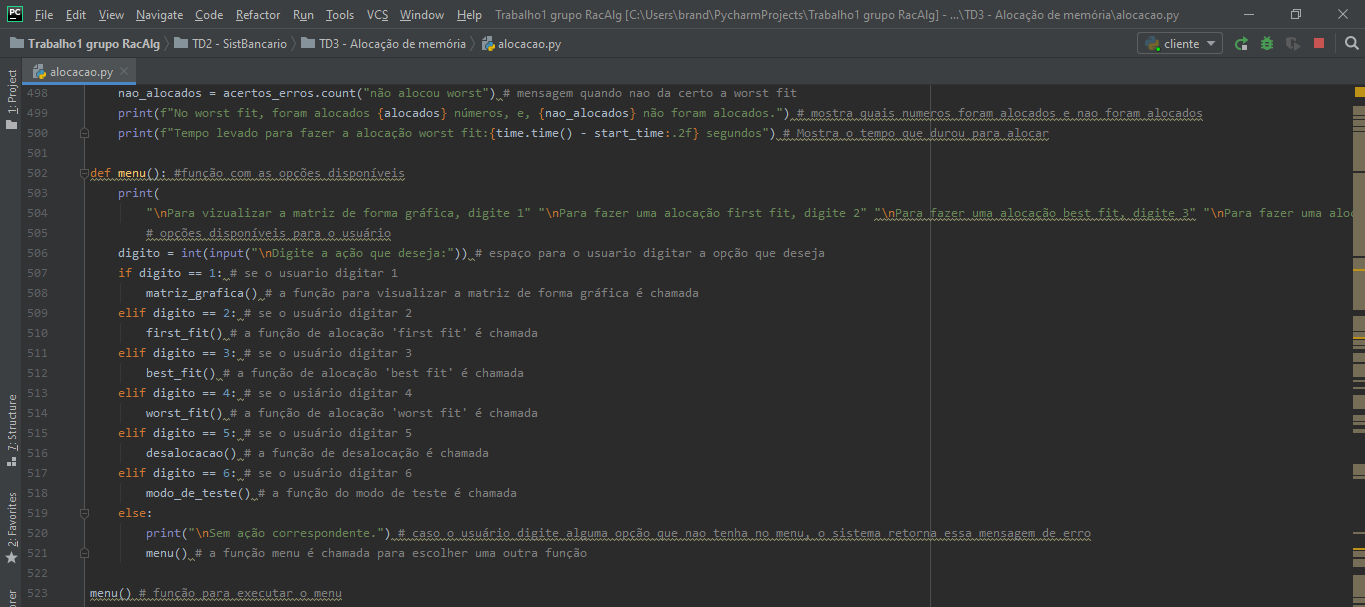Click 'nao_alocados' assignment on line 498
Image resolution: width=1365 pixels, height=607 pixels.
pyautogui.click(x=160, y=93)
